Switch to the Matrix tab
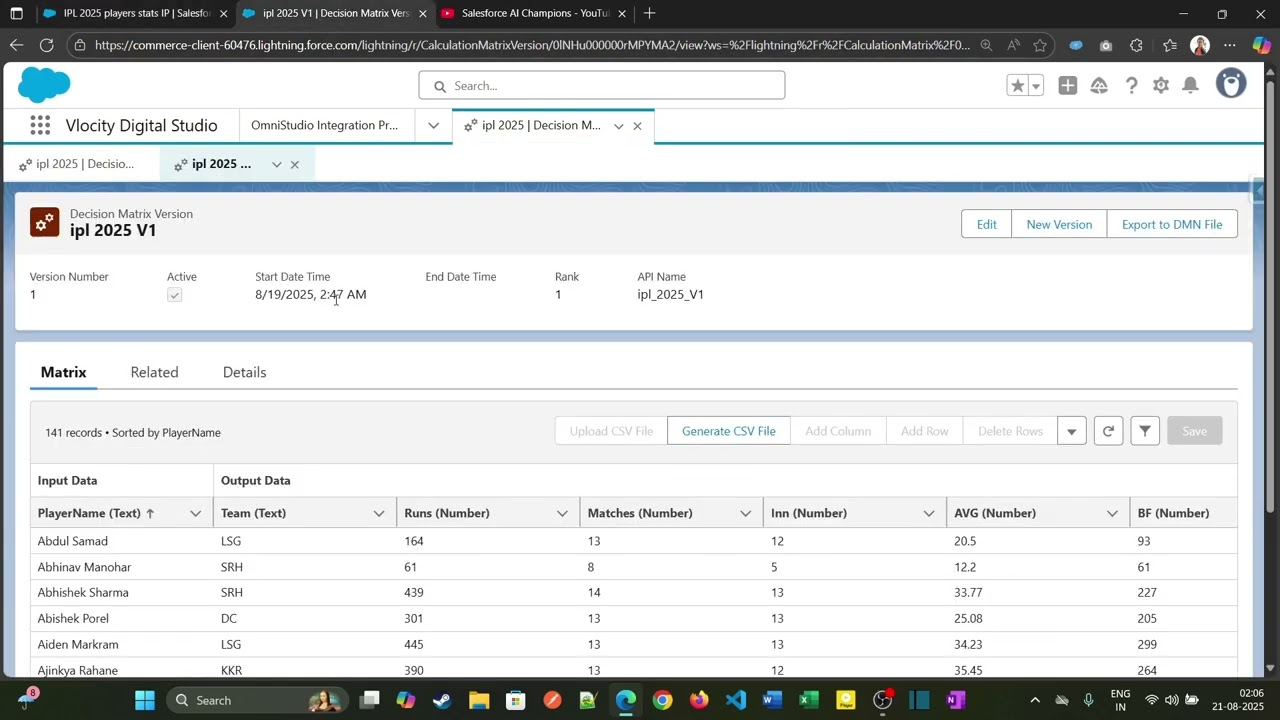This screenshot has height=720, width=1280. click(x=64, y=372)
